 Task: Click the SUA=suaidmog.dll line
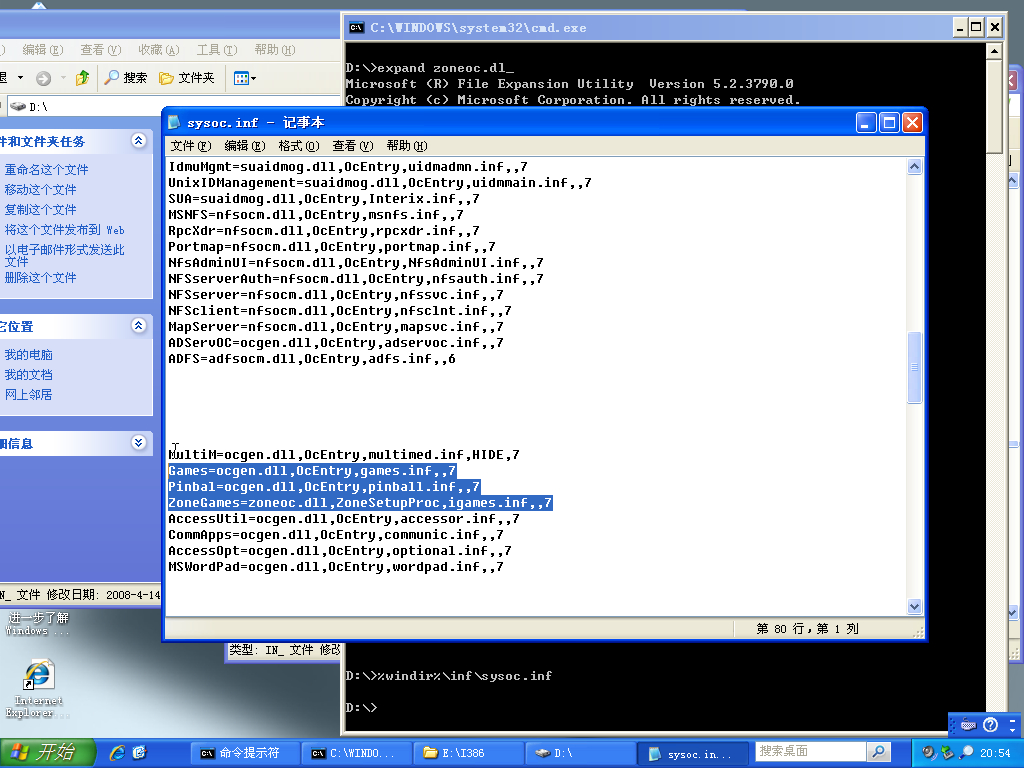pyautogui.click(x=324, y=199)
